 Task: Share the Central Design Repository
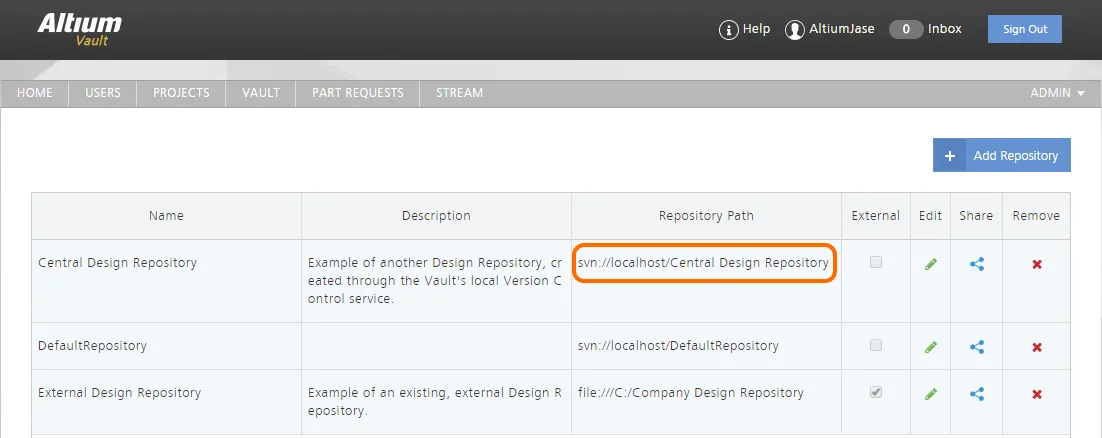pos(976,264)
